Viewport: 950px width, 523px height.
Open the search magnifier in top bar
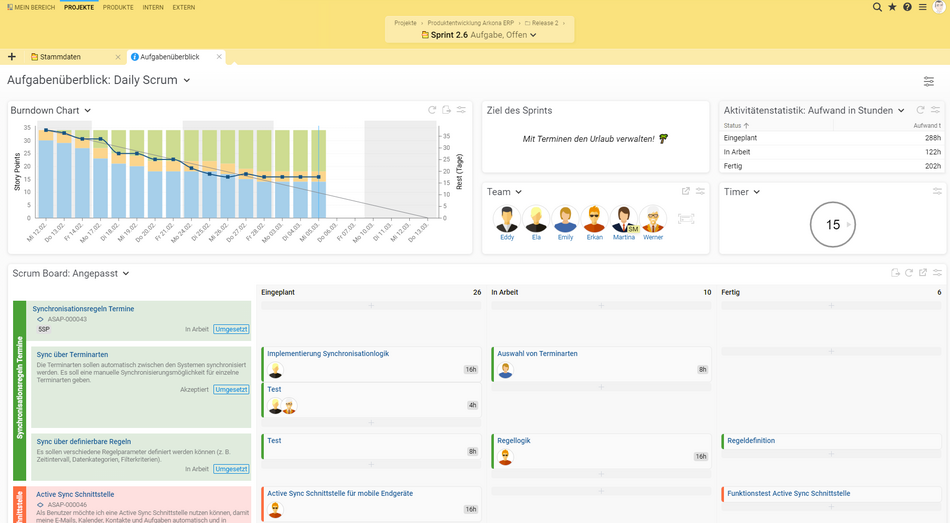point(877,7)
